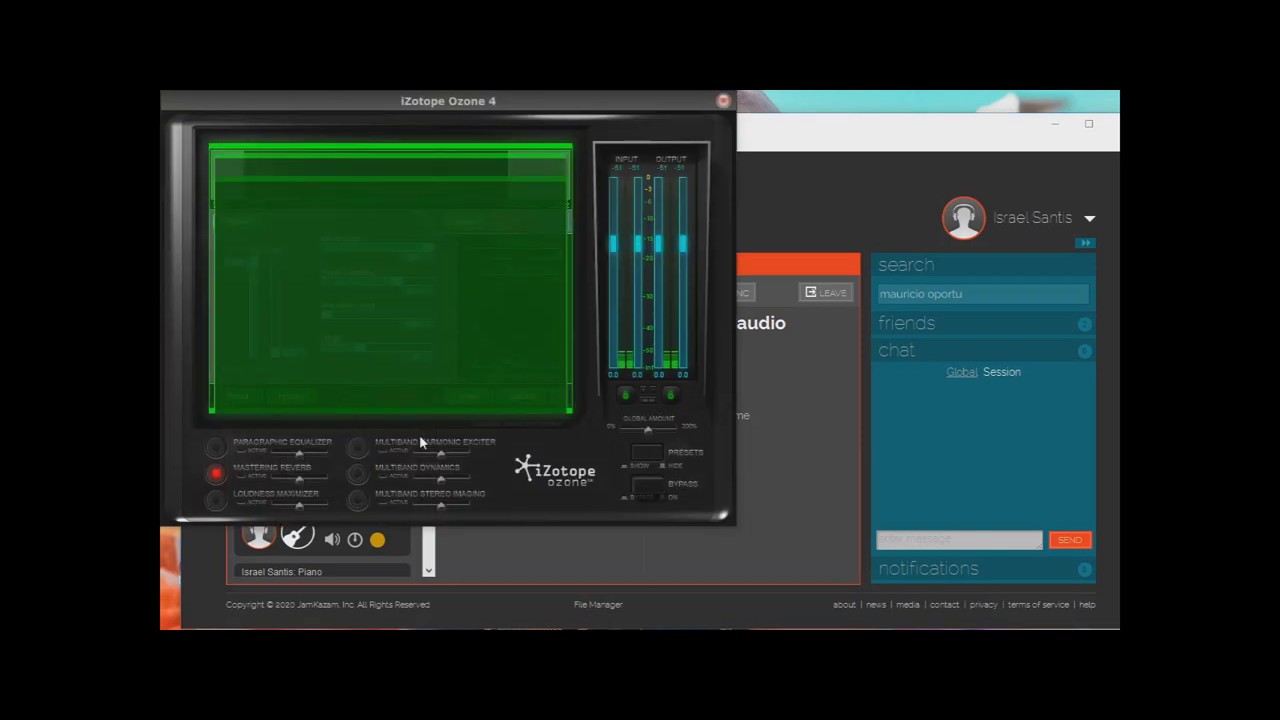This screenshot has height=720, width=1280.
Task: Click the chat count badge
Action: click(x=1085, y=351)
